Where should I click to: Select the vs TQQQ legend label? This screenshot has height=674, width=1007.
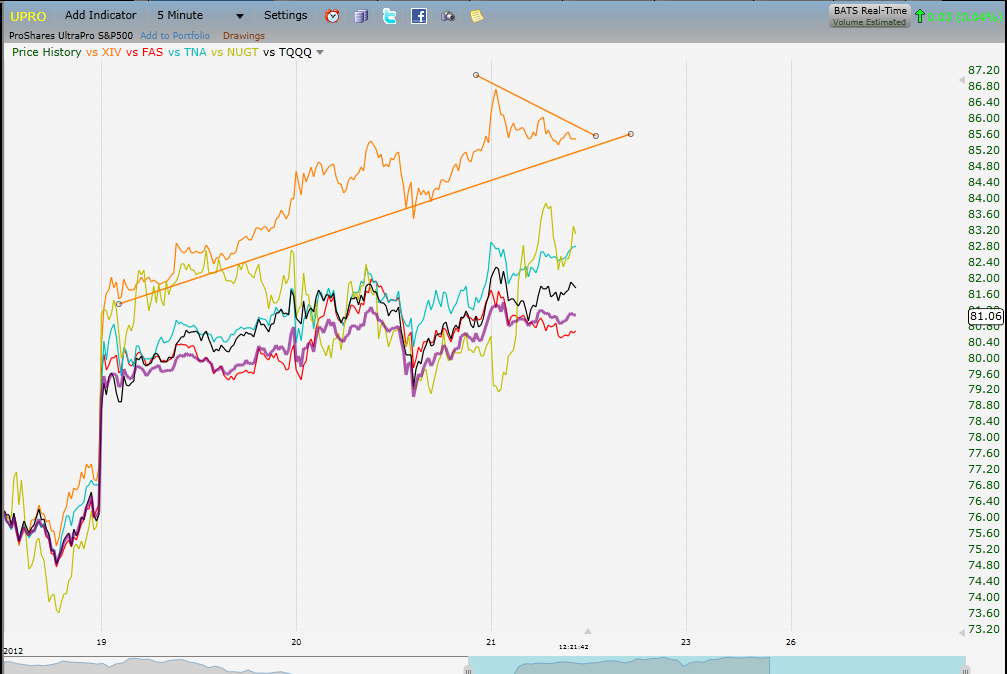[x=287, y=52]
